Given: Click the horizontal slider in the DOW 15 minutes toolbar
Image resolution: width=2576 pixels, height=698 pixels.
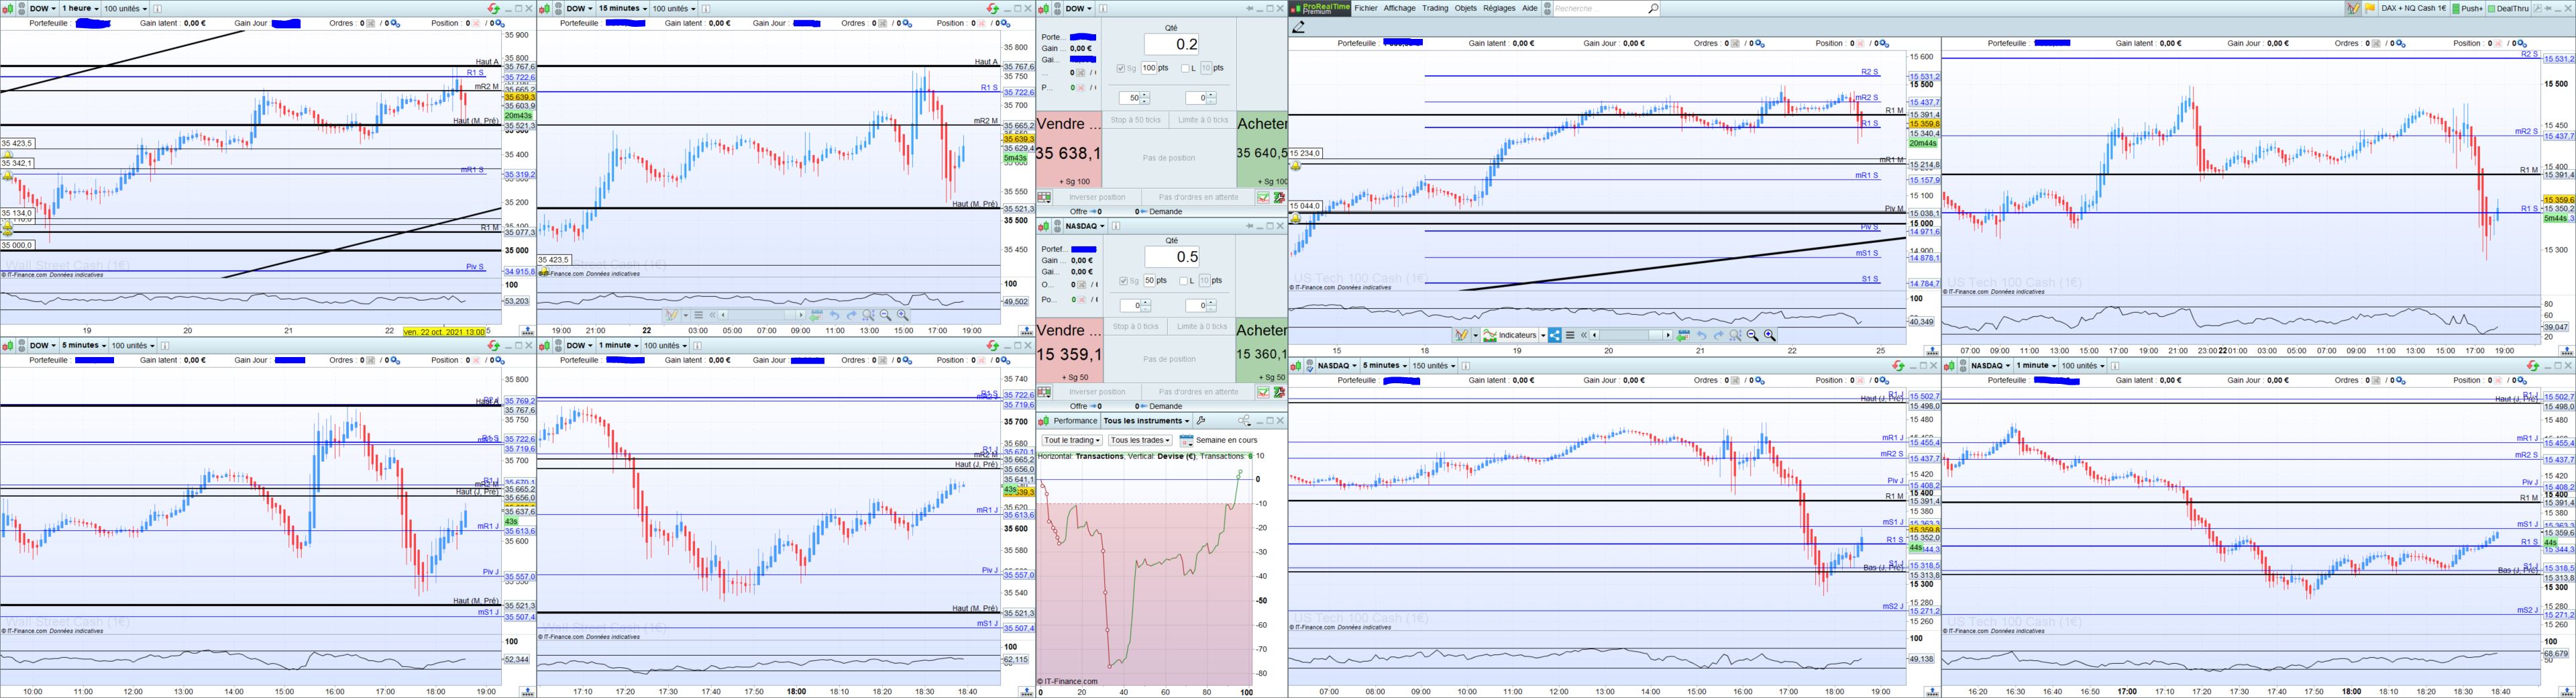Looking at the screenshot, I should click(762, 315).
